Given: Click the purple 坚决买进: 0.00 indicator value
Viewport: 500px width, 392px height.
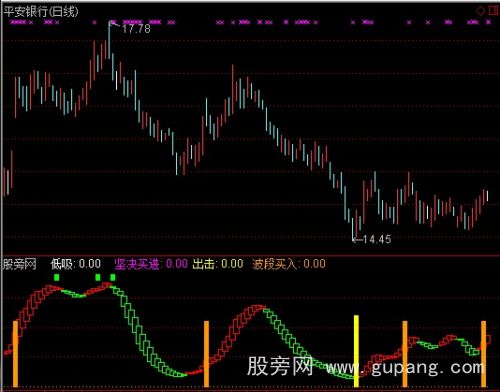Looking at the screenshot, I should (x=151, y=264).
